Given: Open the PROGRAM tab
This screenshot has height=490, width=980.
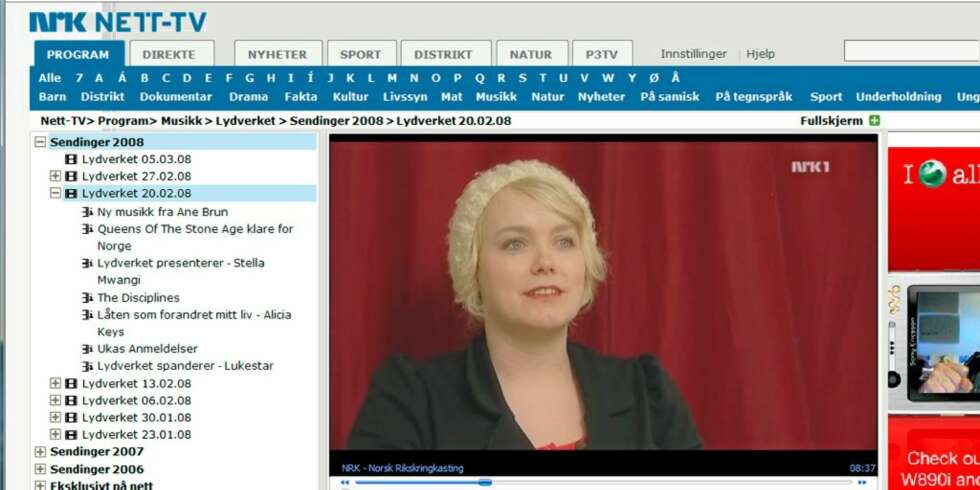Looking at the screenshot, I should (78, 54).
